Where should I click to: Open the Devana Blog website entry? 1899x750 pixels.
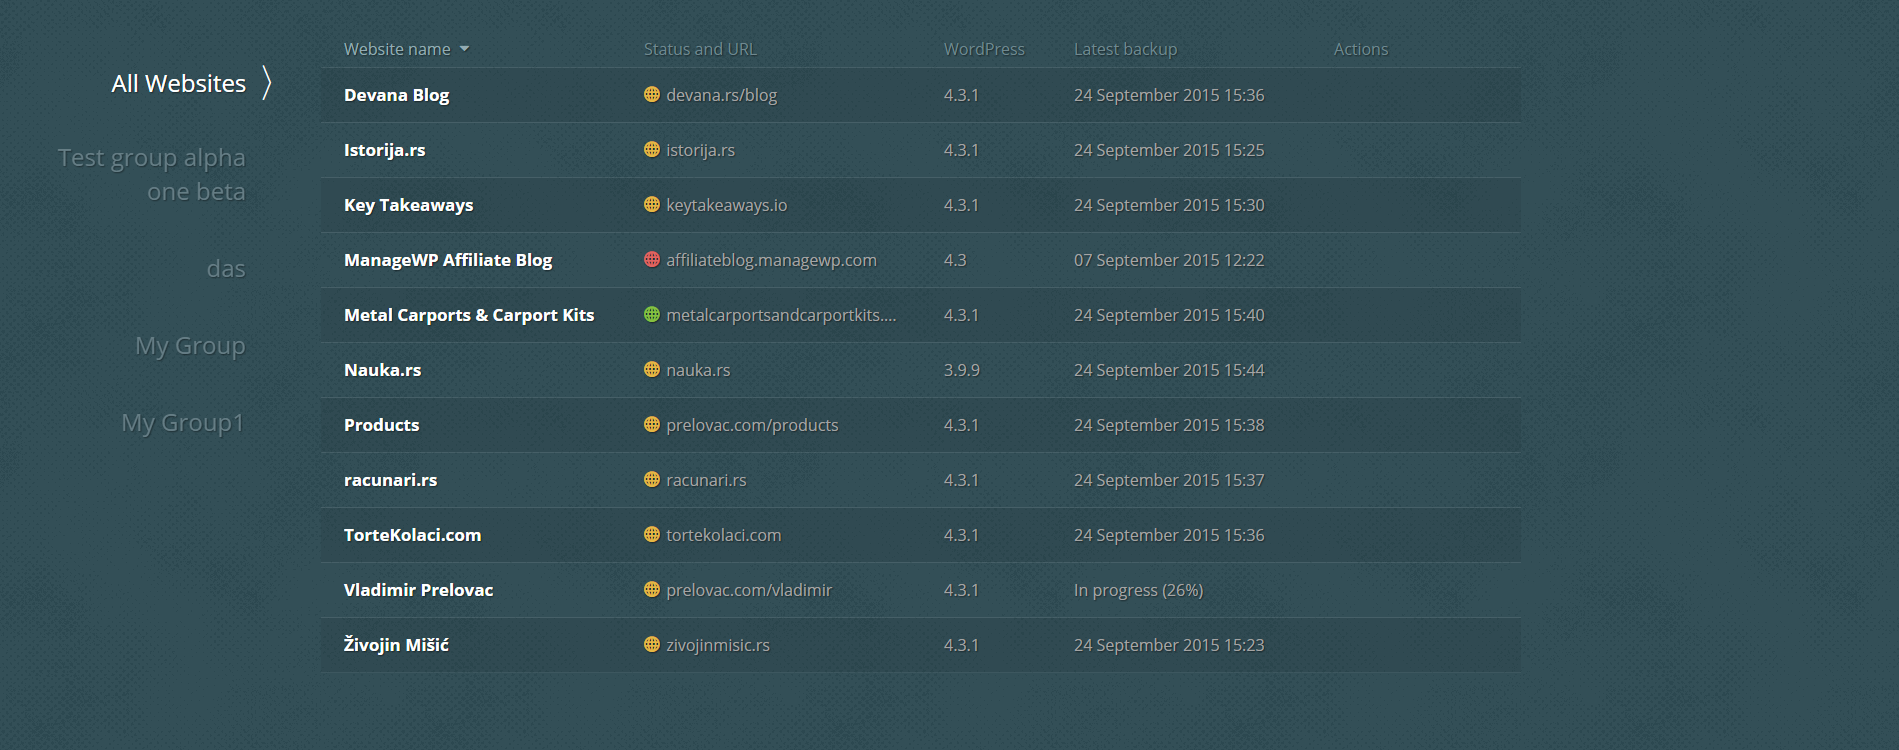click(x=396, y=95)
